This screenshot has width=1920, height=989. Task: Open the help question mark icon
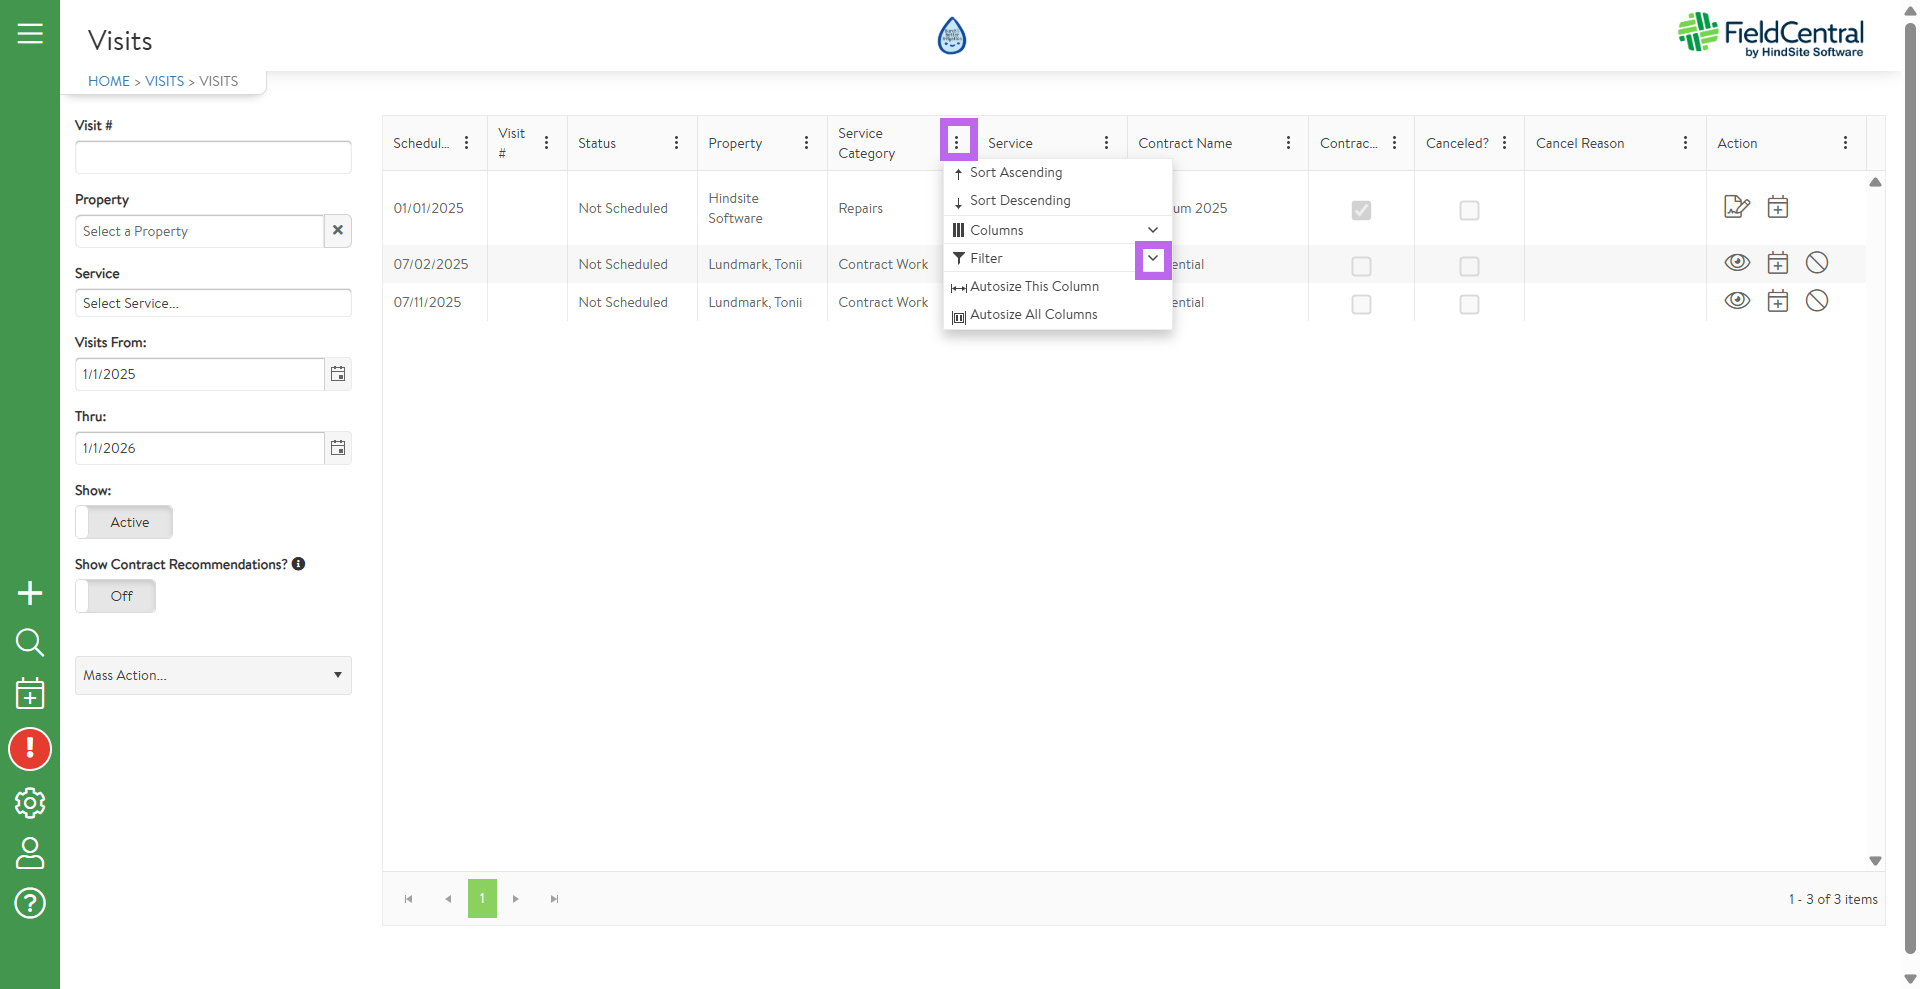(30, 903)
